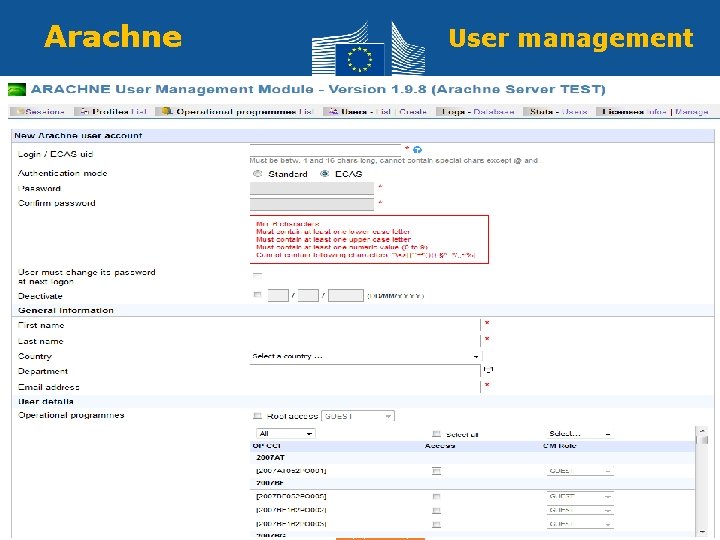Click the 2007AT group header row
The height and width of the screenshot is (540, 720).
473,457
